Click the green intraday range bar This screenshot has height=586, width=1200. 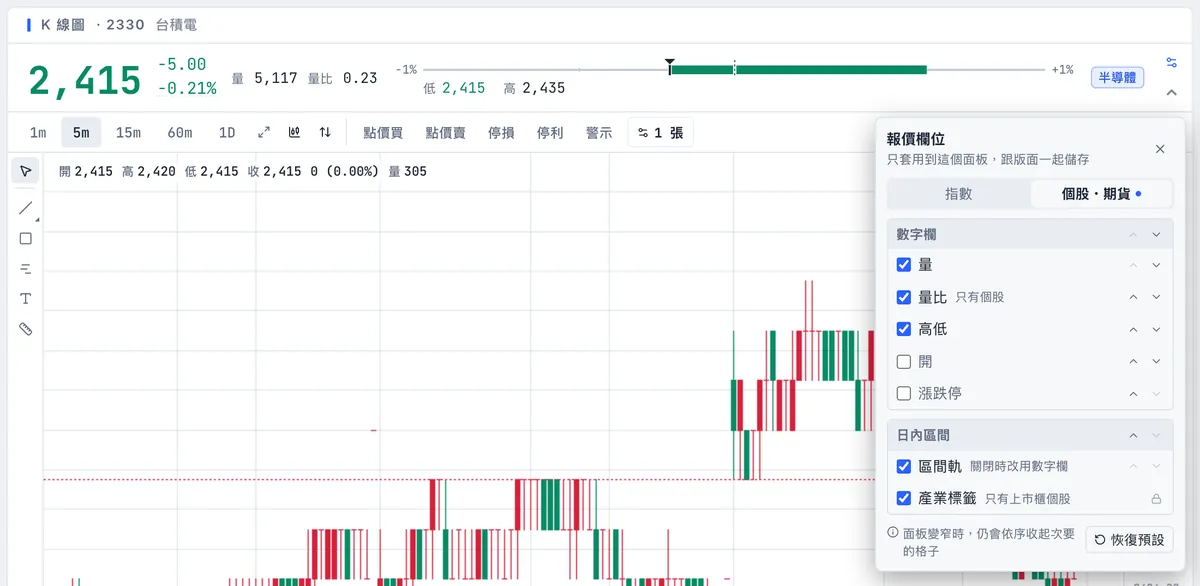798,70
